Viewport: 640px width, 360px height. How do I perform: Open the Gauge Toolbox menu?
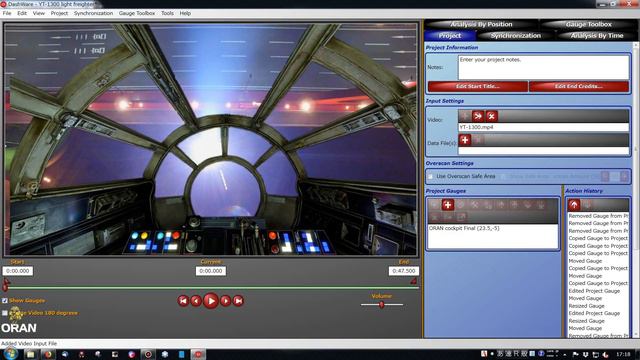point(137,13)
